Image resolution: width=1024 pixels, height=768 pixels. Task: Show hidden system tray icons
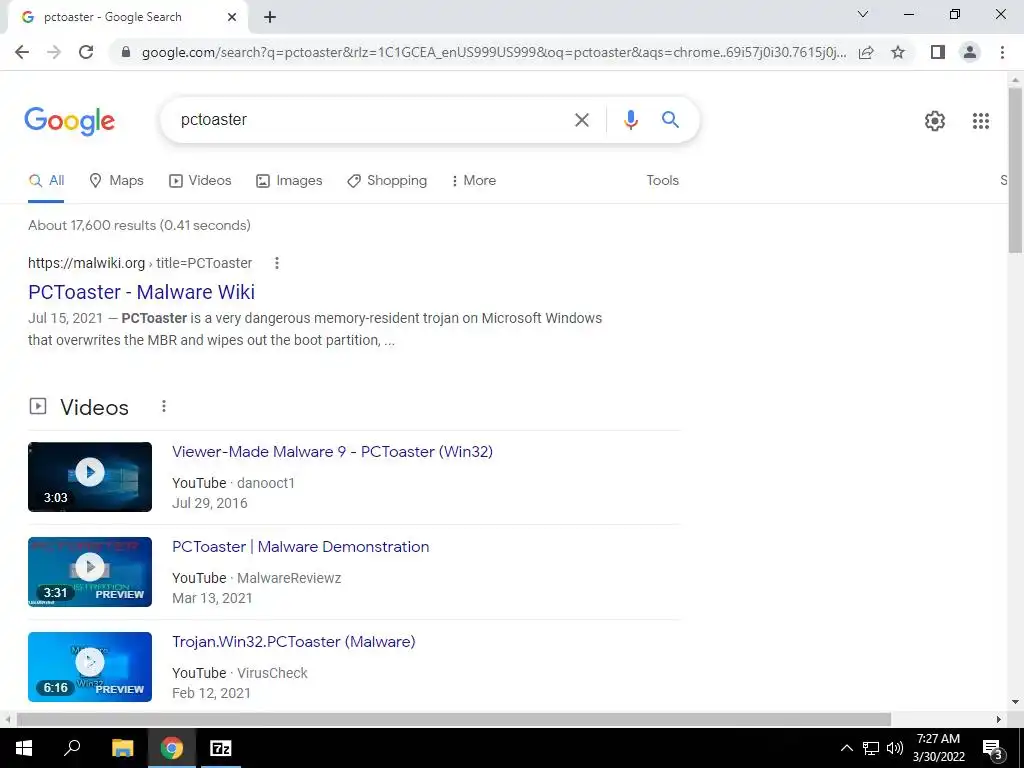tap(846, 748)
